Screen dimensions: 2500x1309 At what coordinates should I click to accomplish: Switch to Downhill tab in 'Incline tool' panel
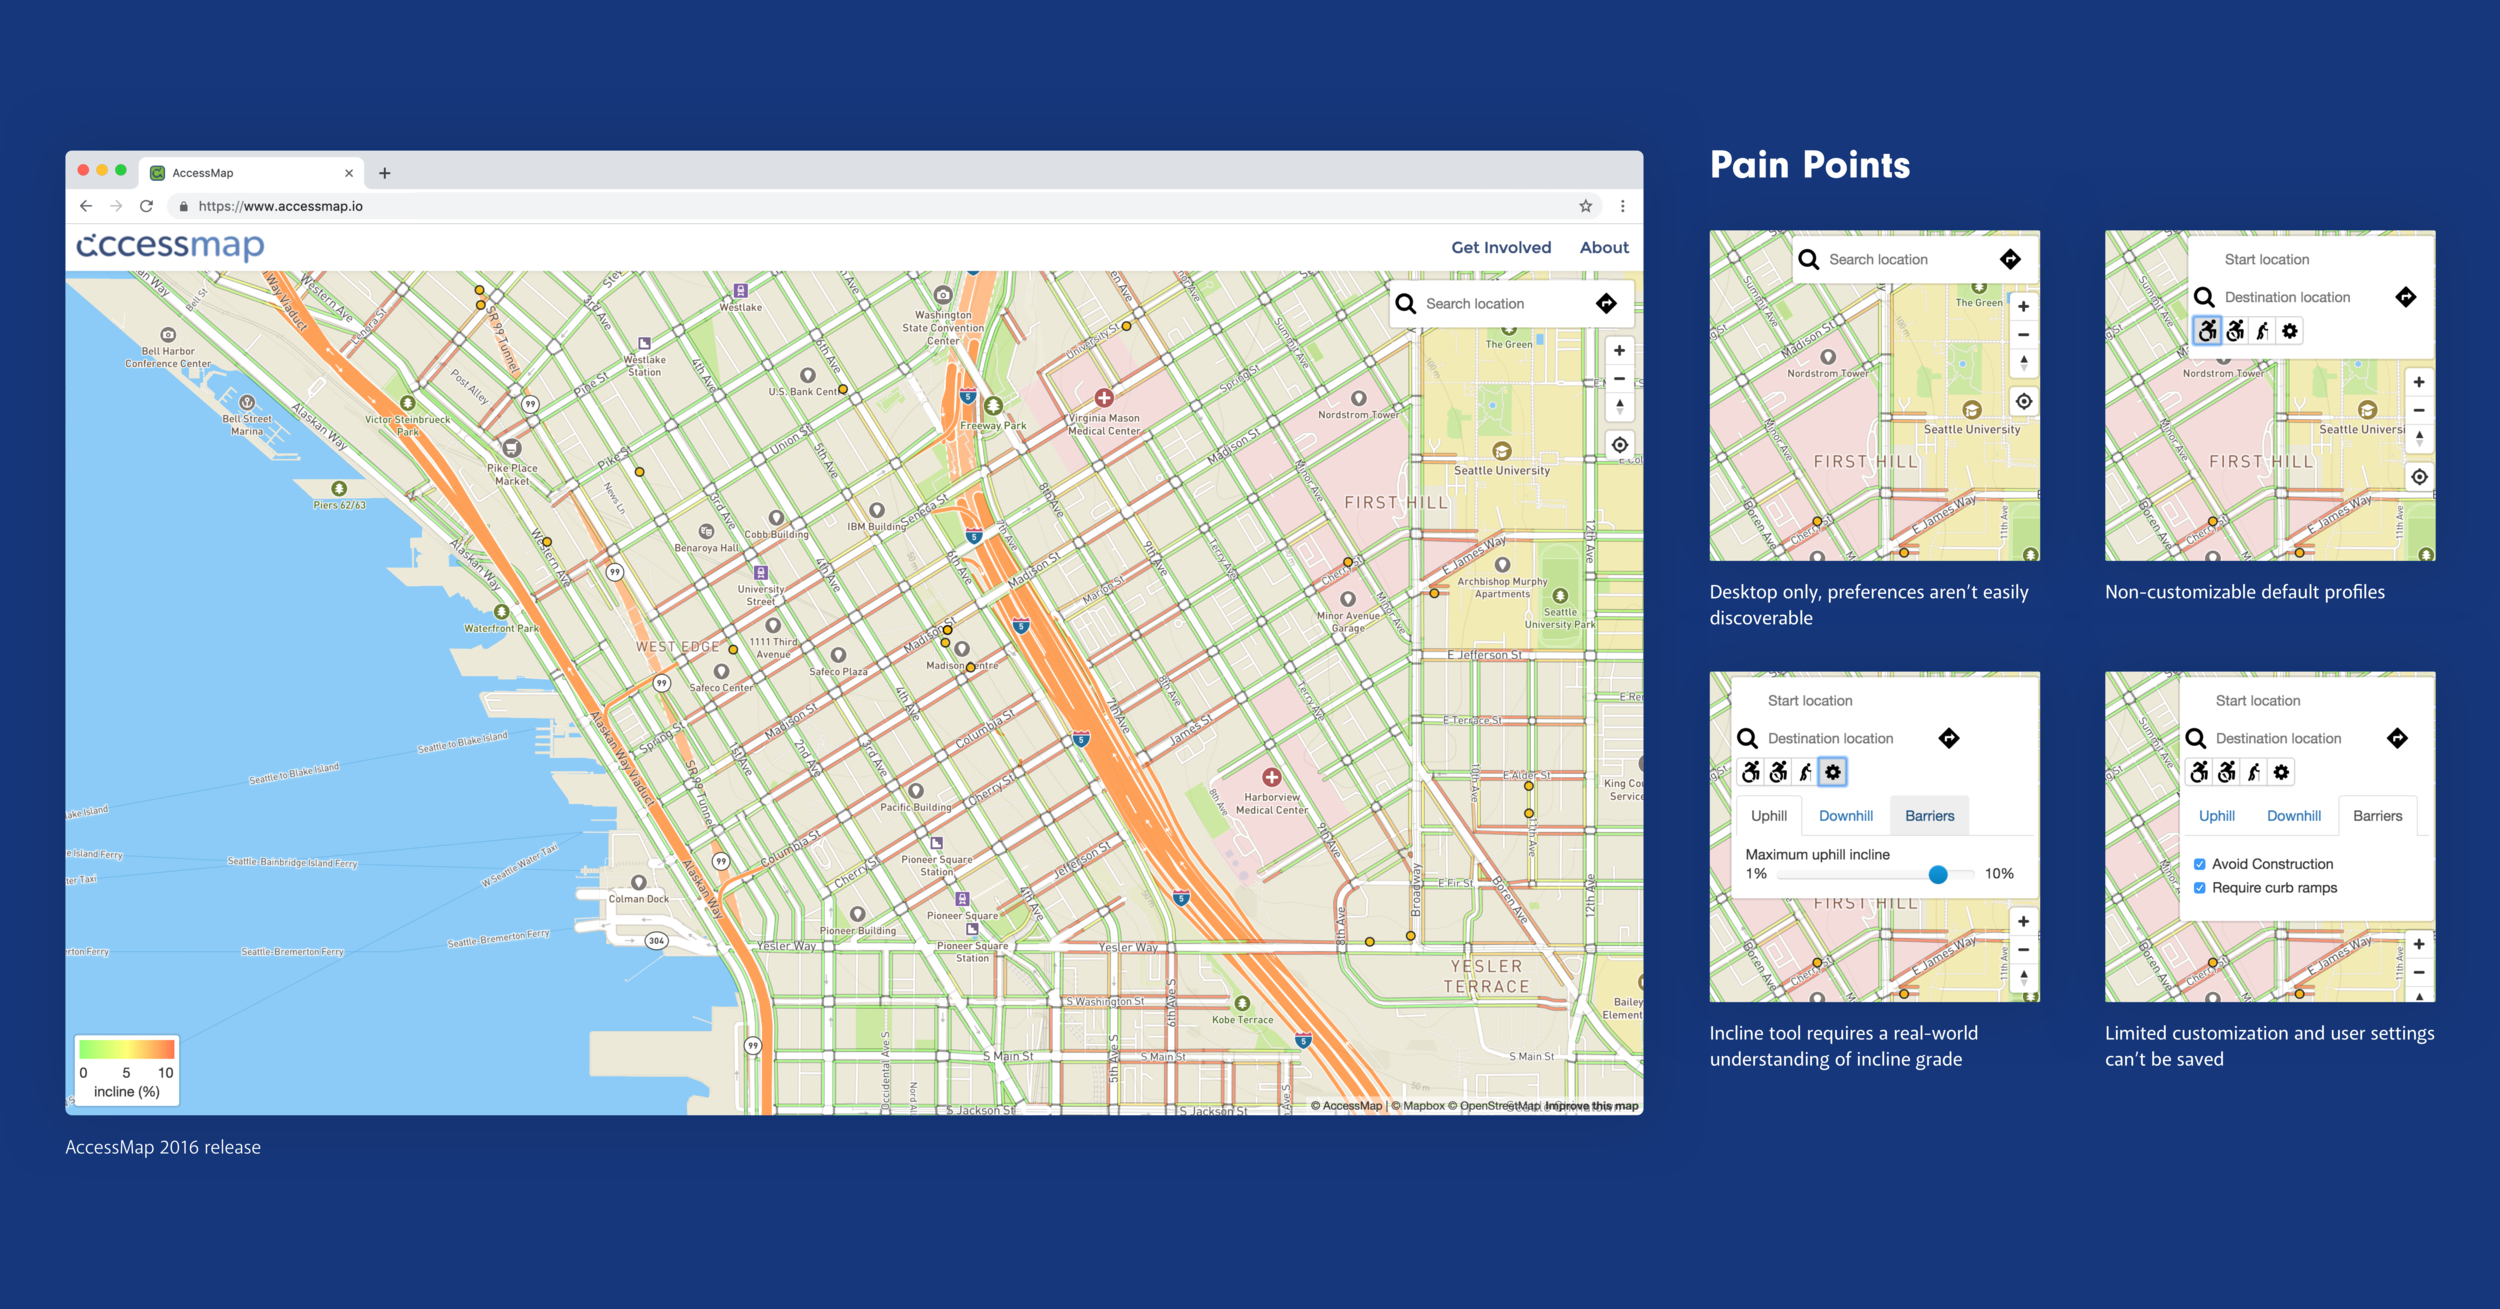pyautogui.click(x=1846, y=816)
